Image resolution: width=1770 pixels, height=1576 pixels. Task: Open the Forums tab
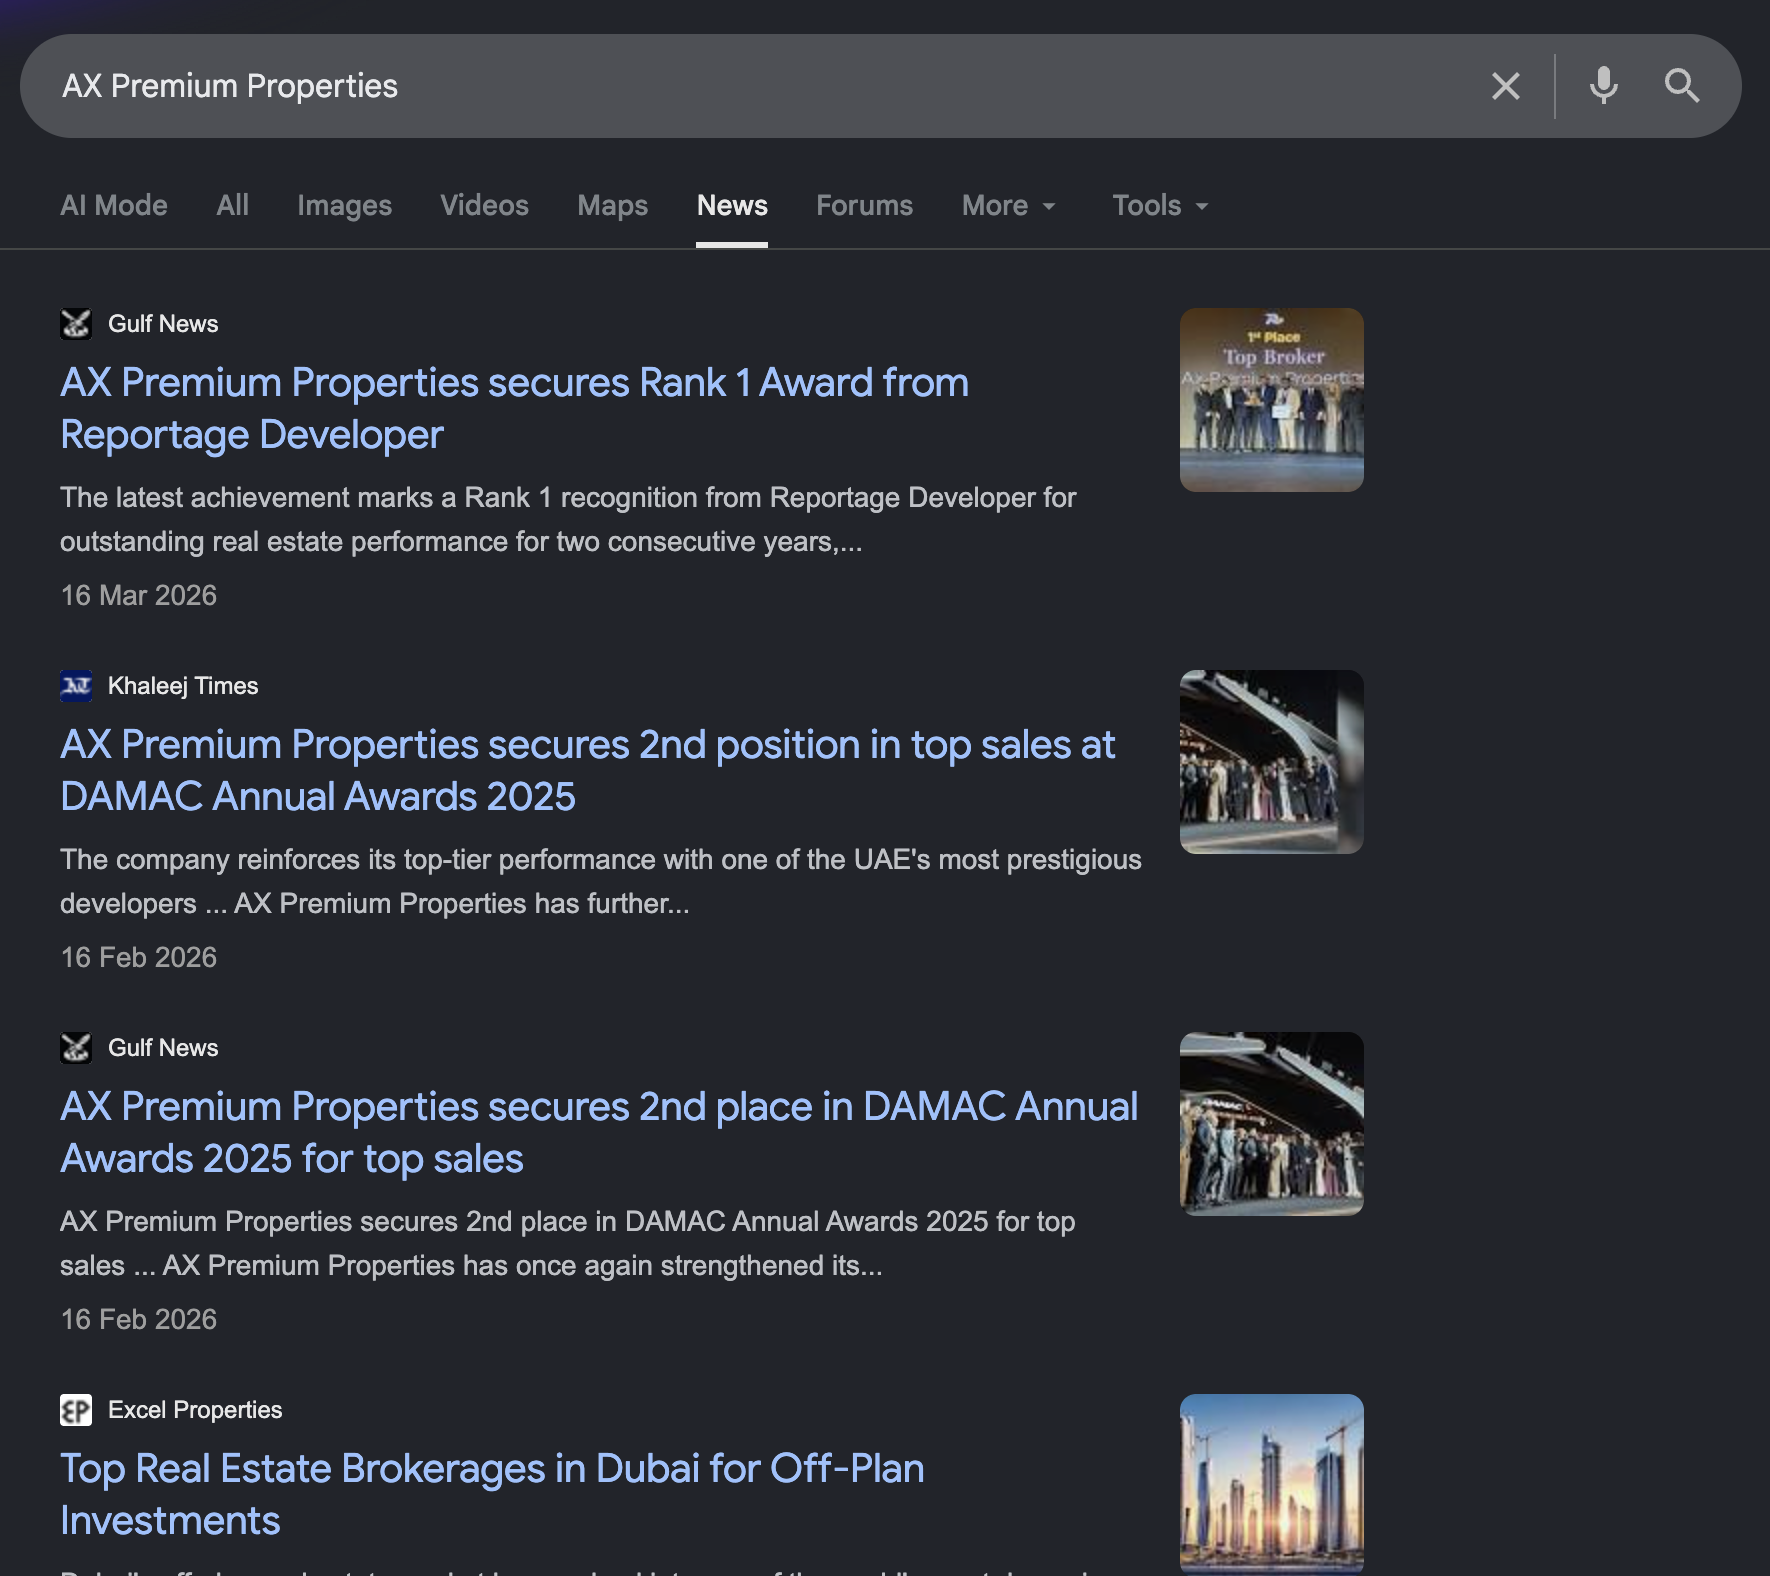865,205
